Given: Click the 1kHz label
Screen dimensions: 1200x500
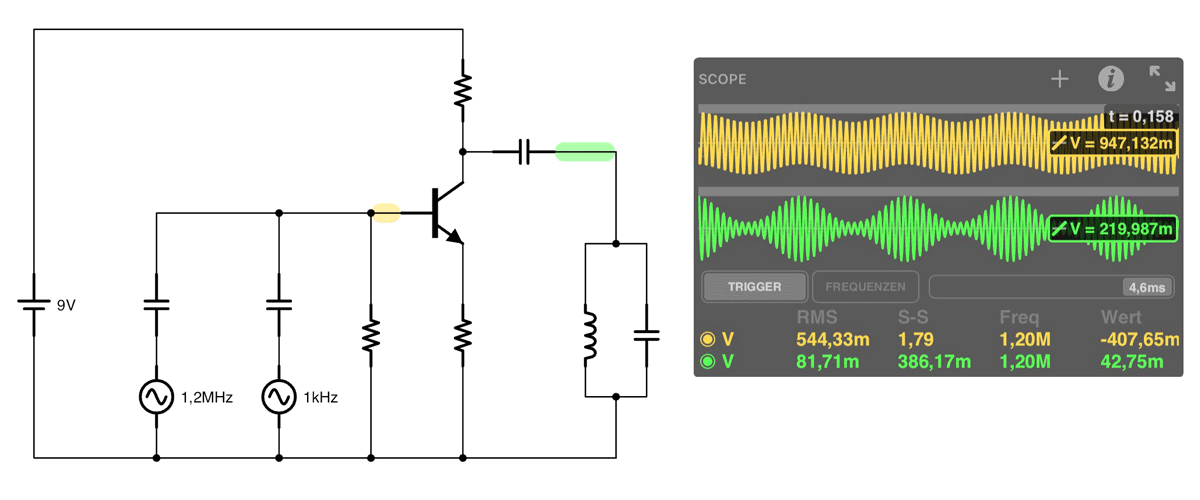Looking at the screenshot, I should (x=321, y=397).
